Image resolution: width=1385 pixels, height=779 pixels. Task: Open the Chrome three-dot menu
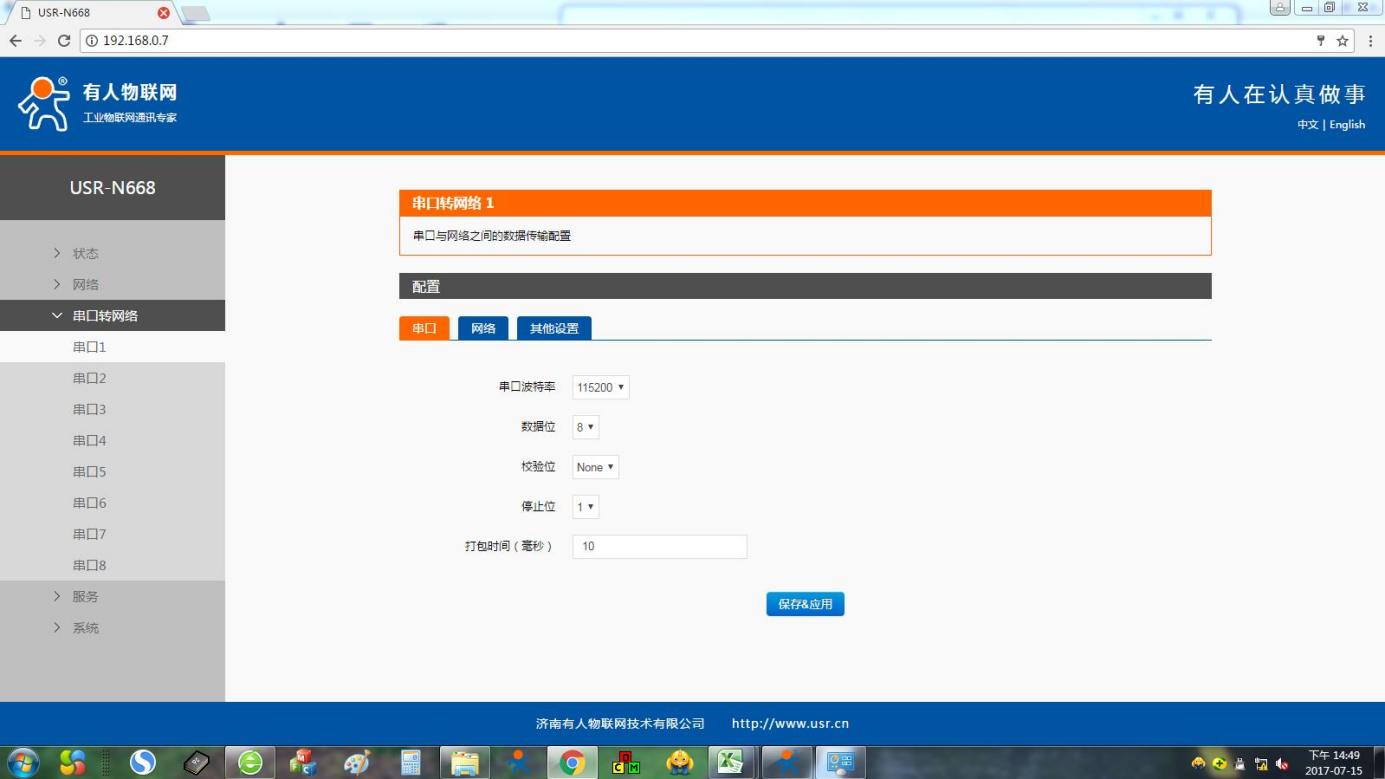(1370, 41)
